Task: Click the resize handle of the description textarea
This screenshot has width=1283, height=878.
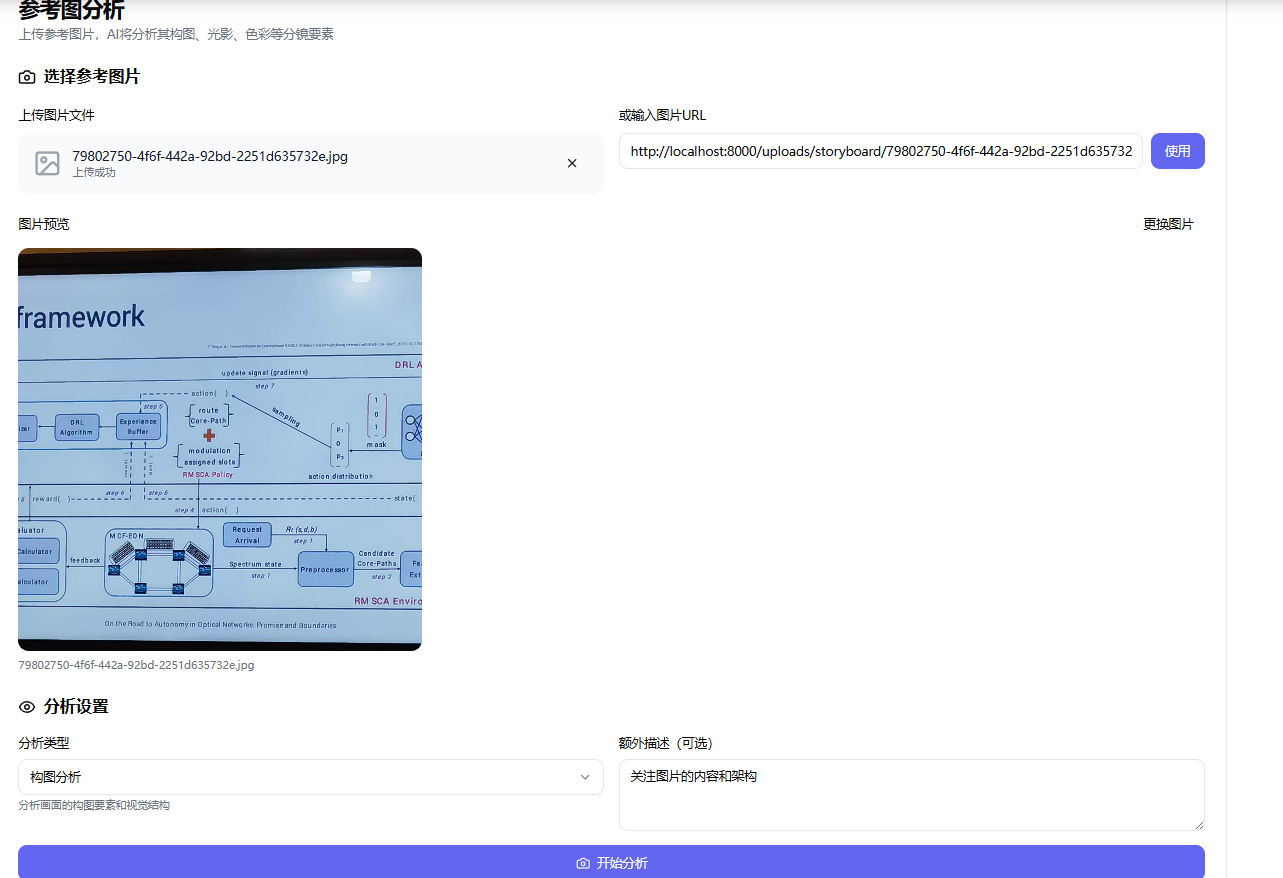Action: point(1198,824)
